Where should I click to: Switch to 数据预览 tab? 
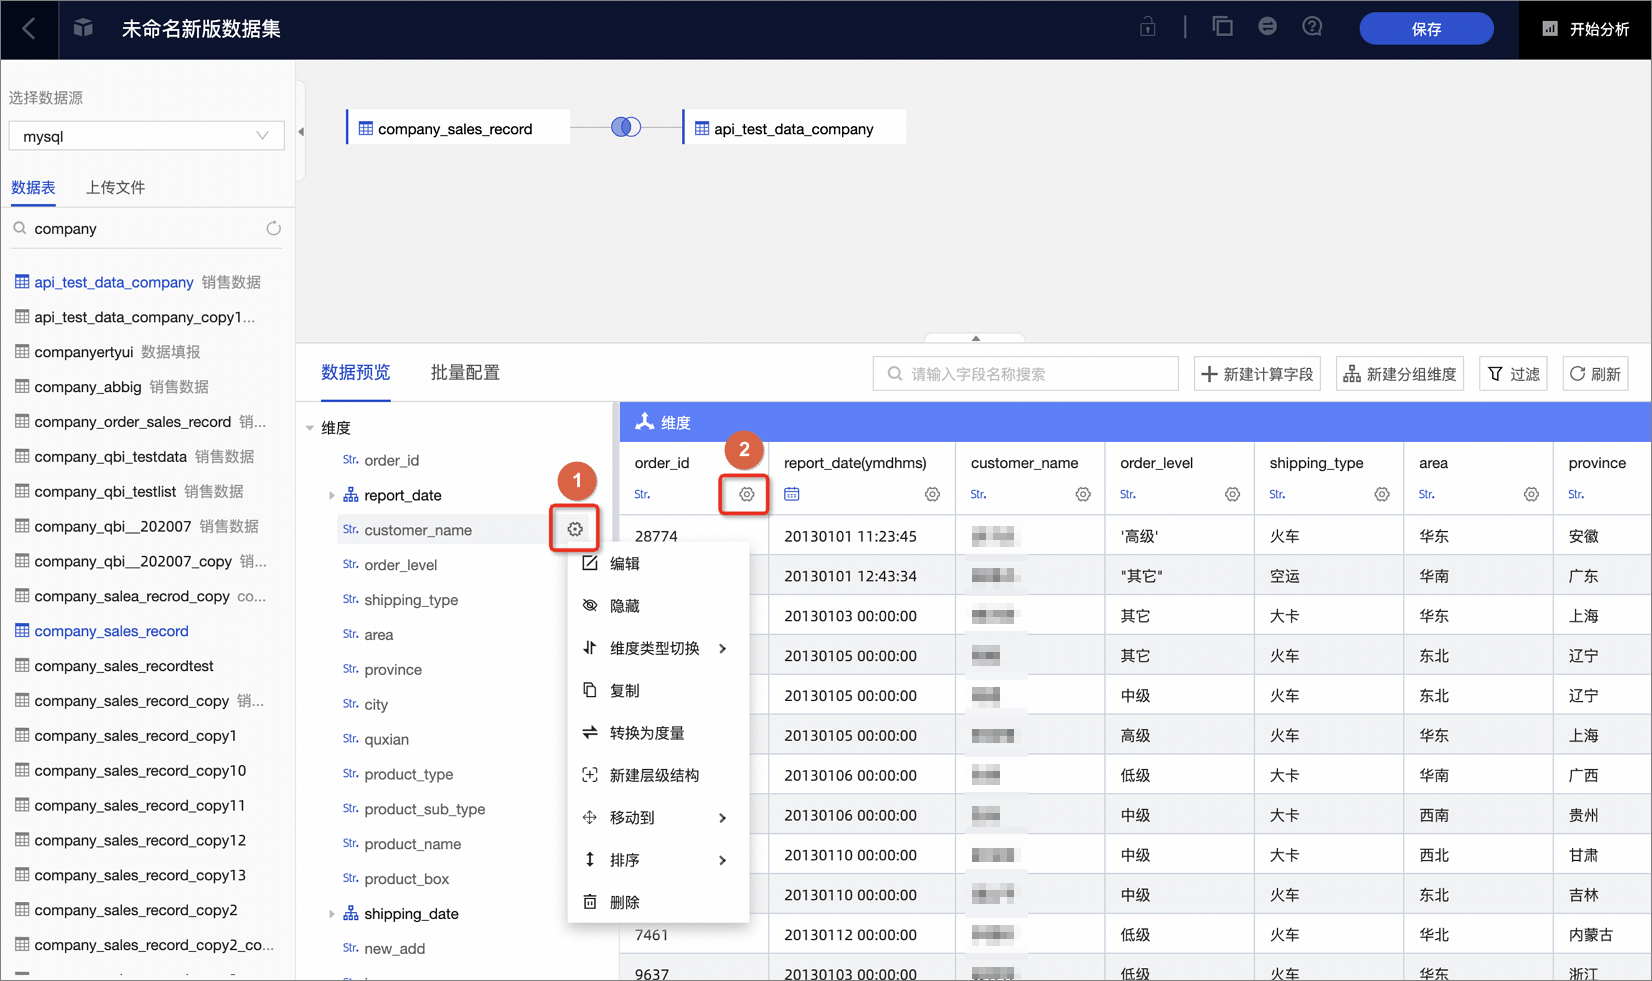tap(355, 372)
